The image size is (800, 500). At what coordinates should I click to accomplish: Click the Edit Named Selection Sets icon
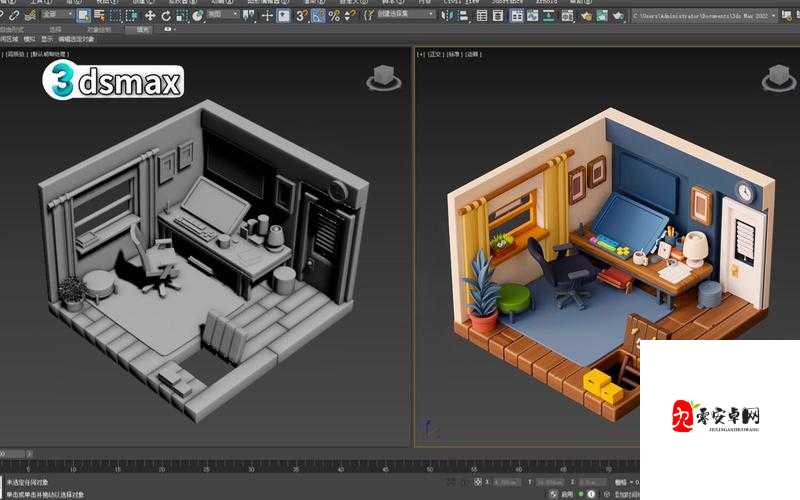click(369, 16)
